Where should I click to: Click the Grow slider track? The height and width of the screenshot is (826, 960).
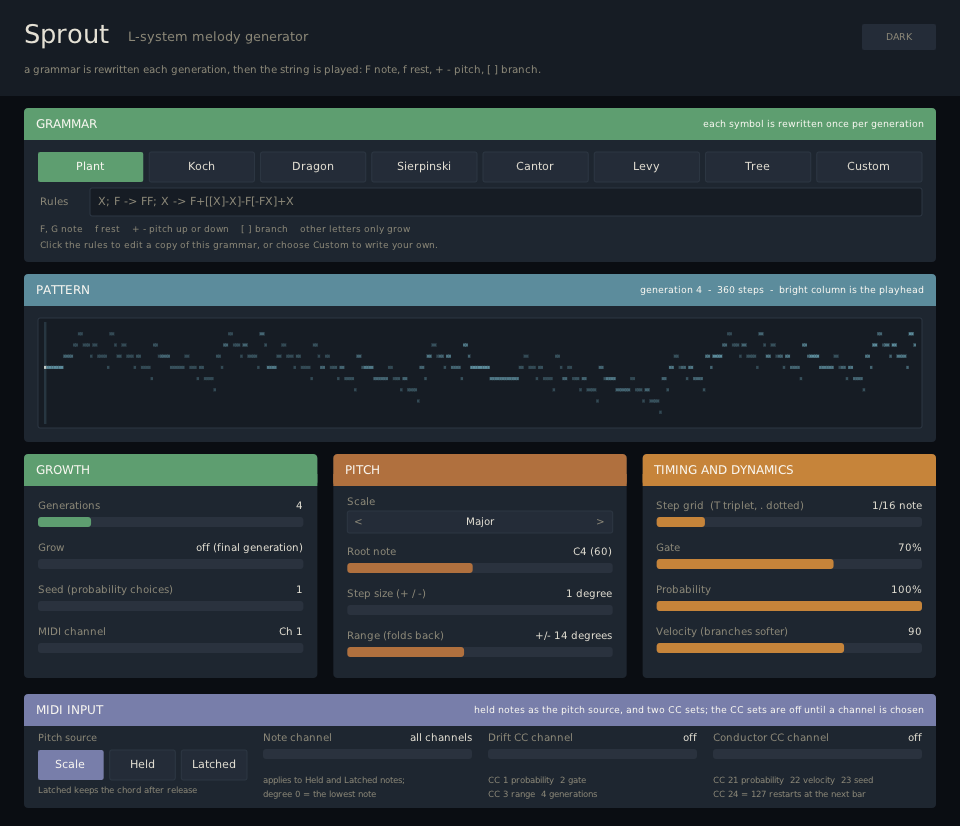(x=170, y=564)
